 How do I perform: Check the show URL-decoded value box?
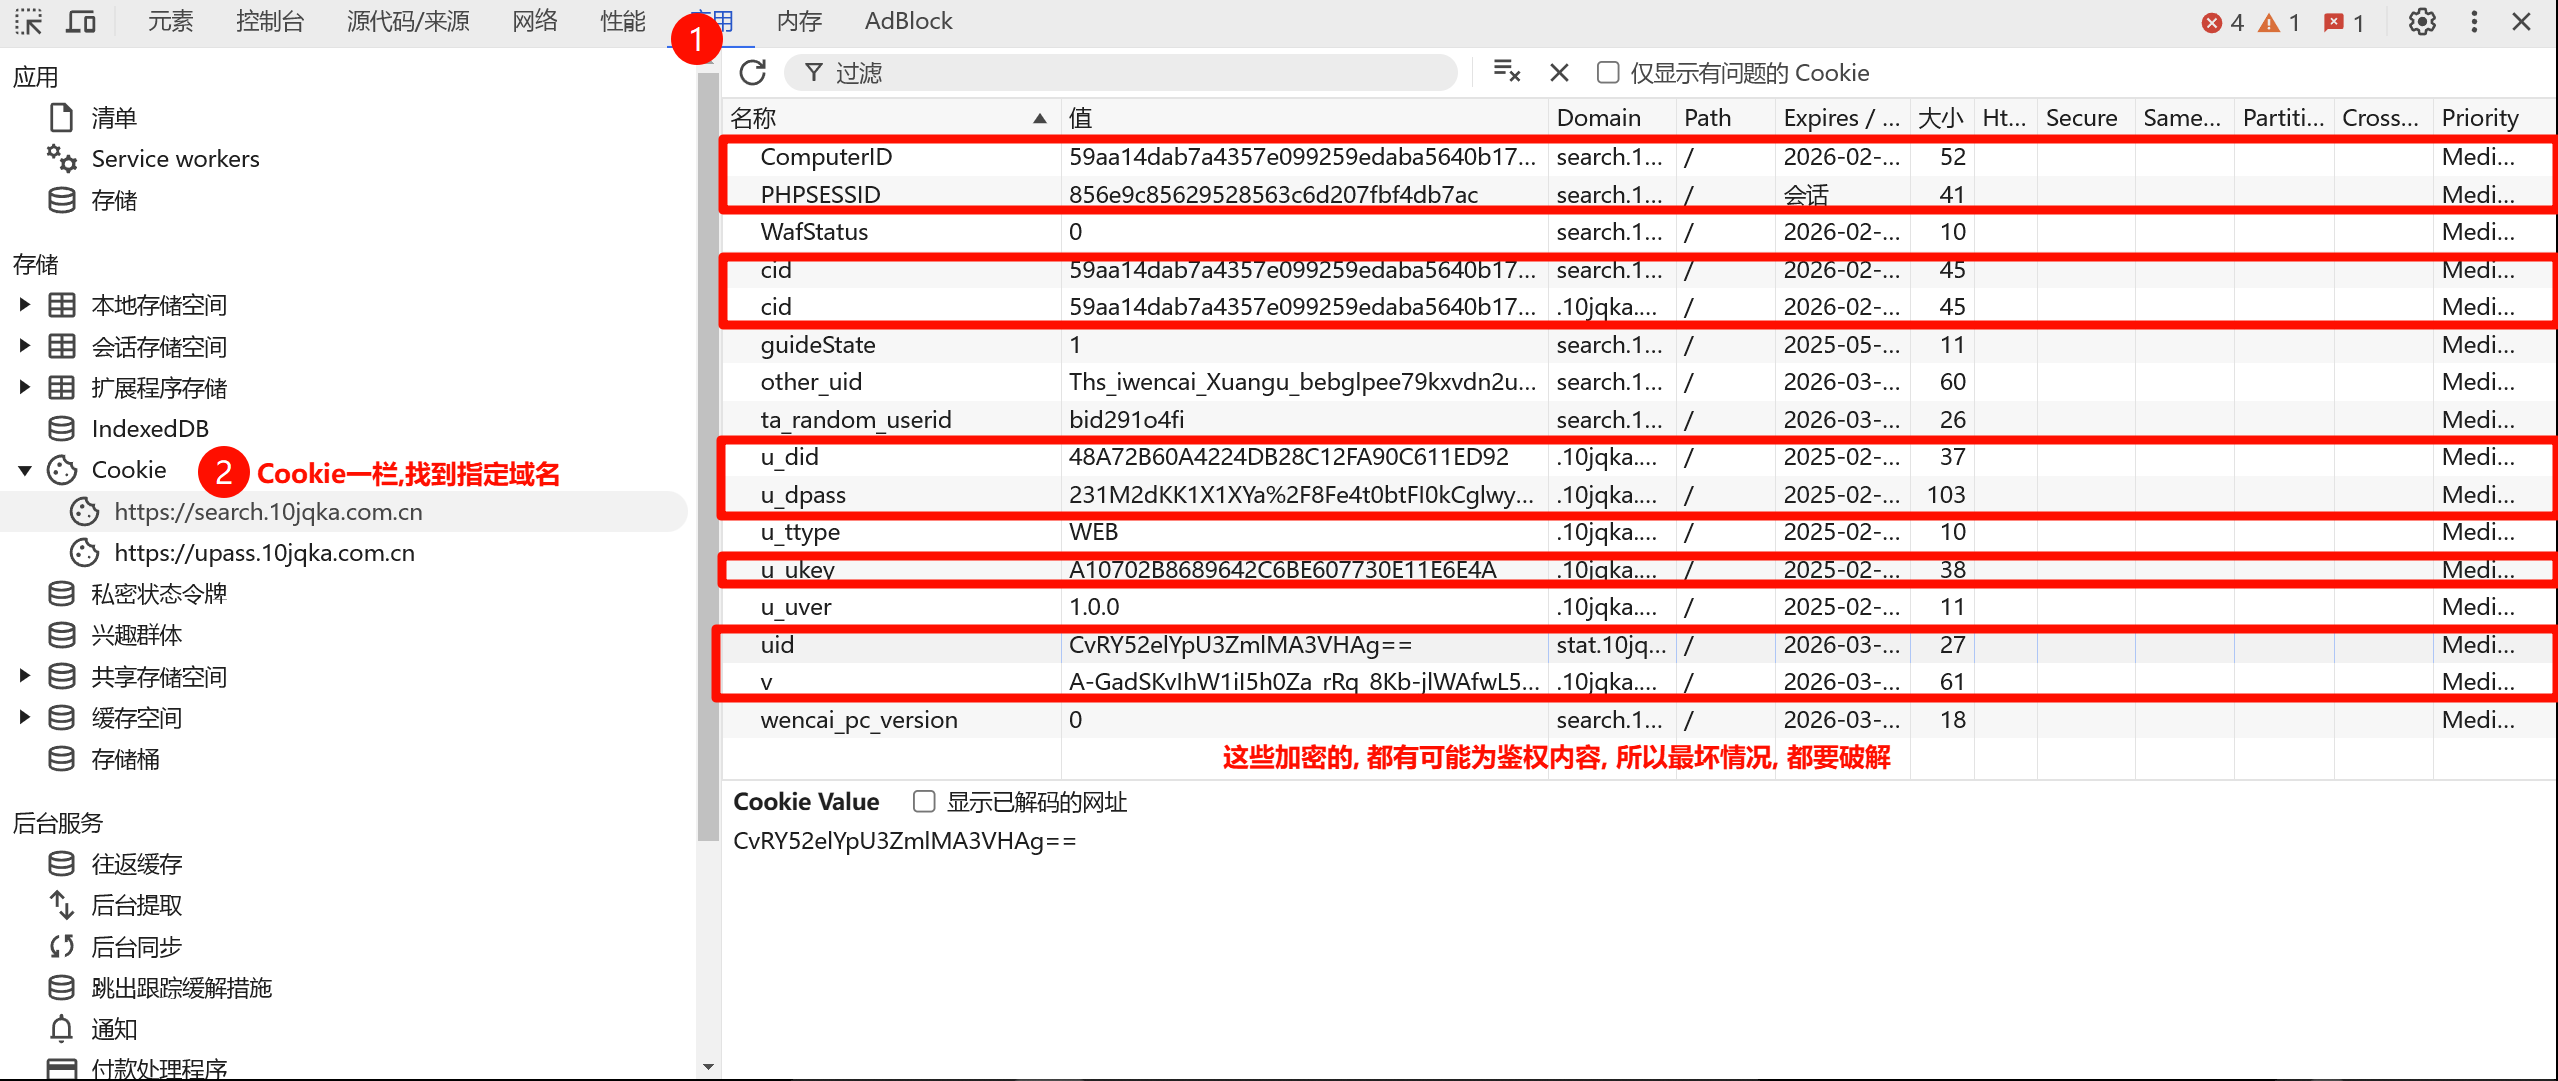point(924,802)
